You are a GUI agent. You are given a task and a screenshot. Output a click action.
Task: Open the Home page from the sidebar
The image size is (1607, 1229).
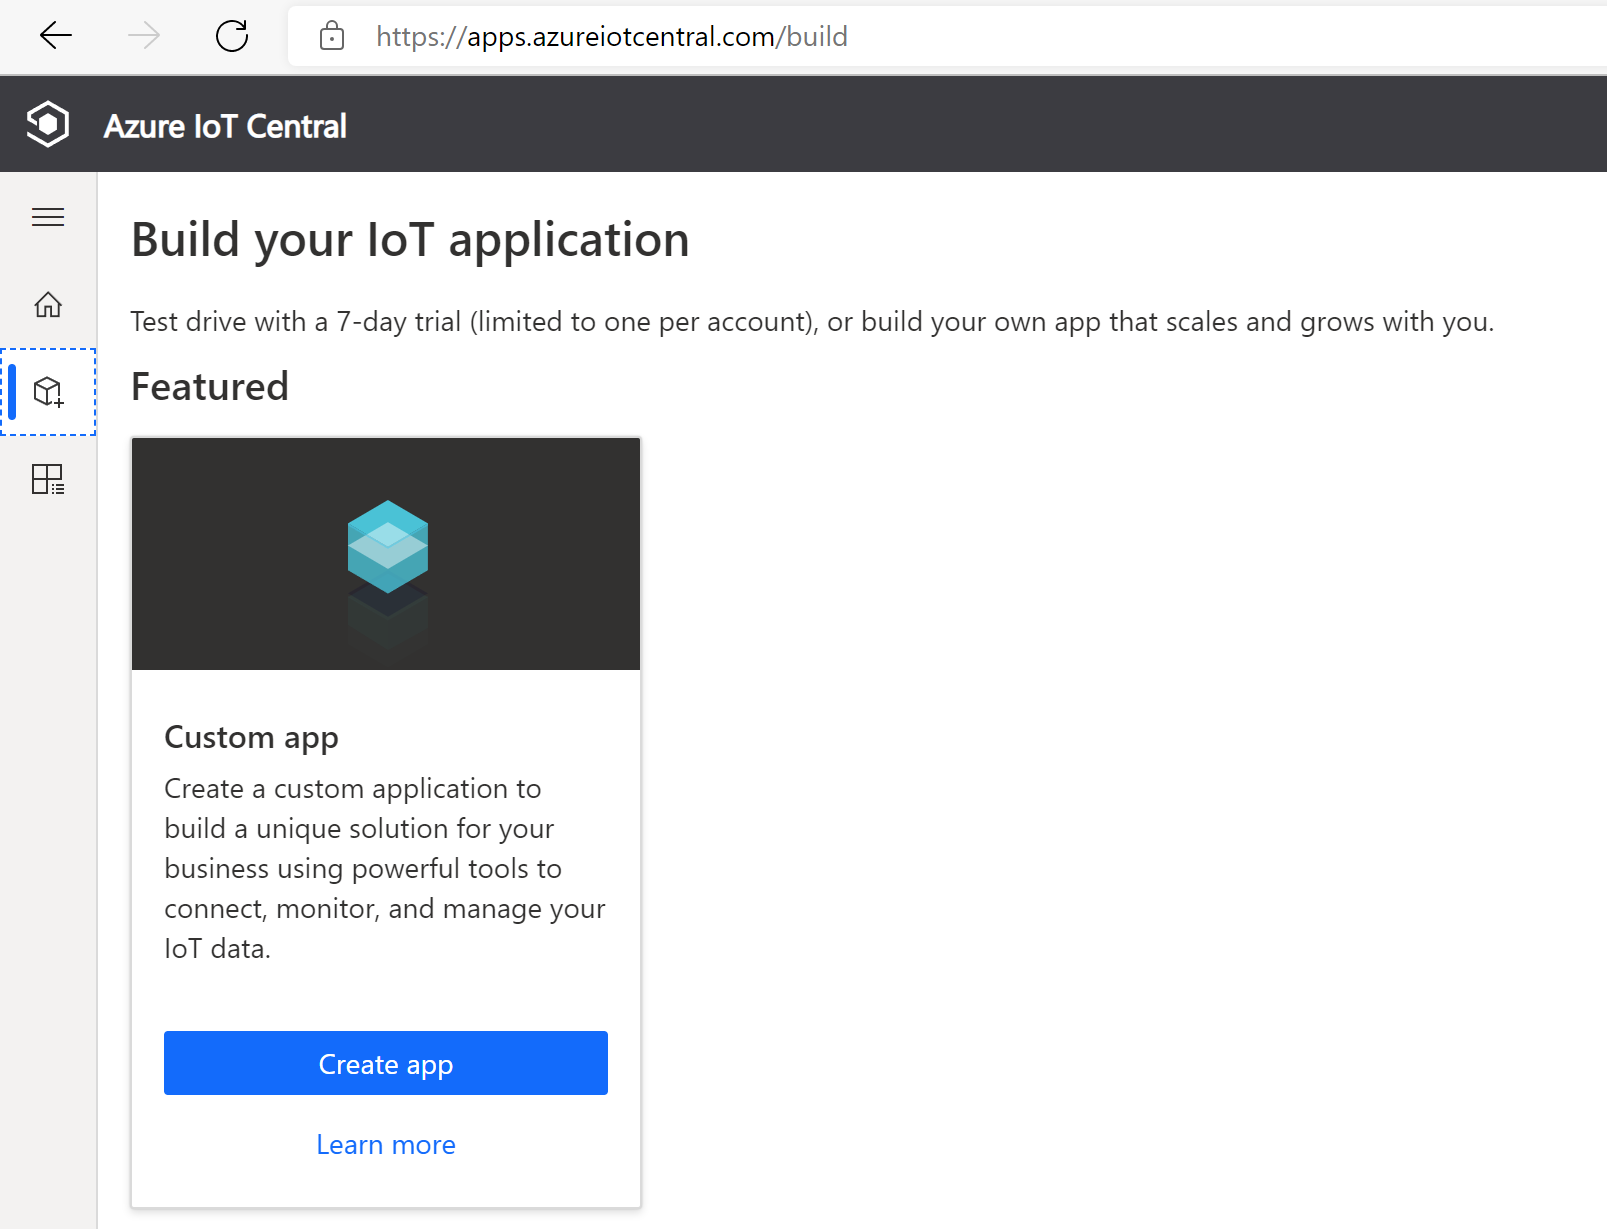tap(48, 304)
